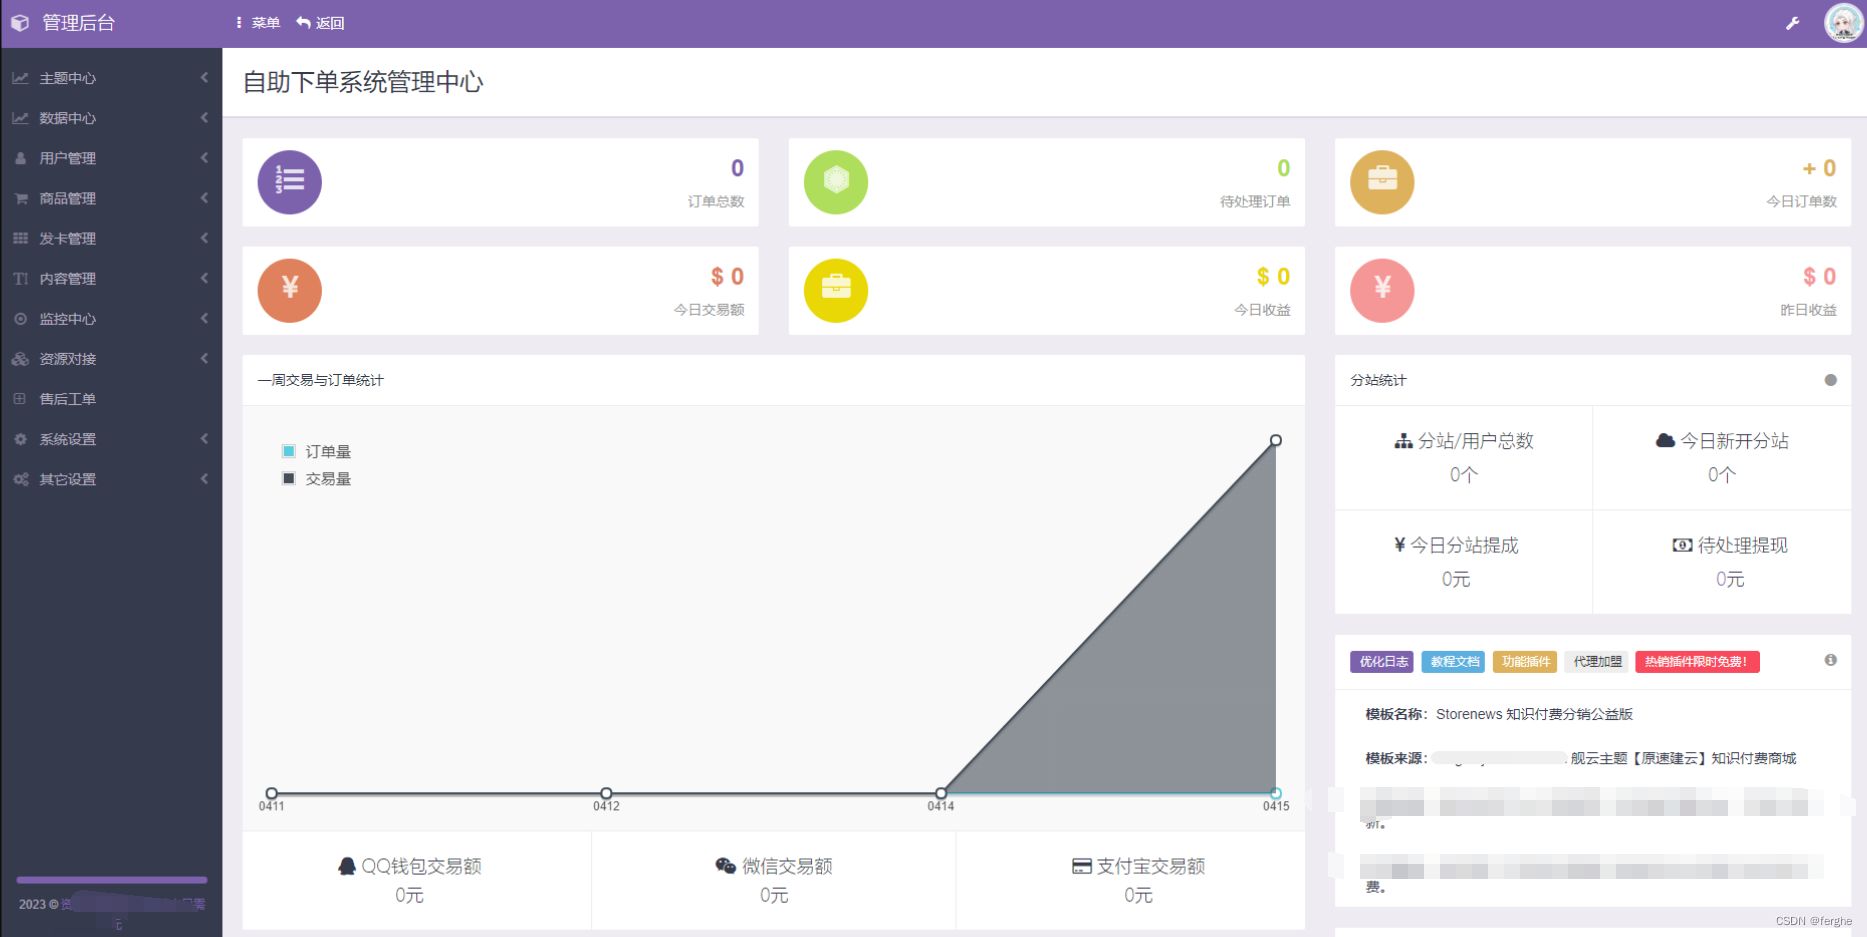The width and height of the screenshot is (1867, 937).
Task: Click the wrench settings icon in top bar
Action: pyautogui.click(x=1793, y=22)
